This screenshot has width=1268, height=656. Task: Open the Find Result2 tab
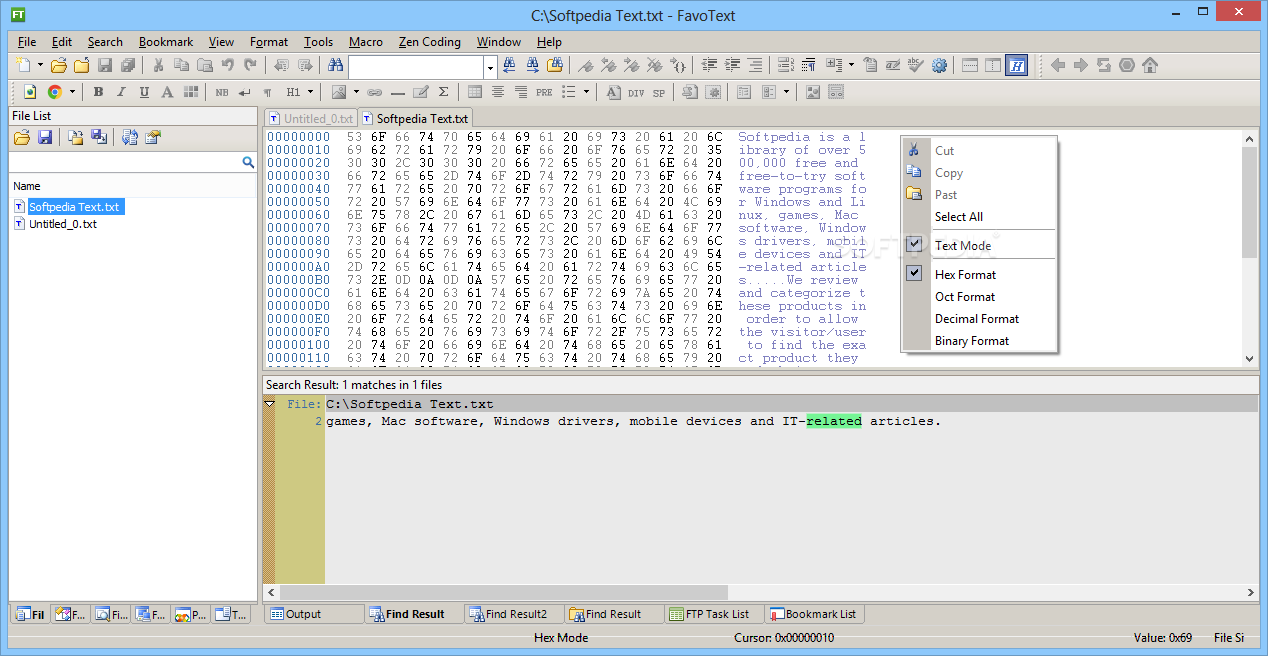pyautogui.click(x=513, y=614)
